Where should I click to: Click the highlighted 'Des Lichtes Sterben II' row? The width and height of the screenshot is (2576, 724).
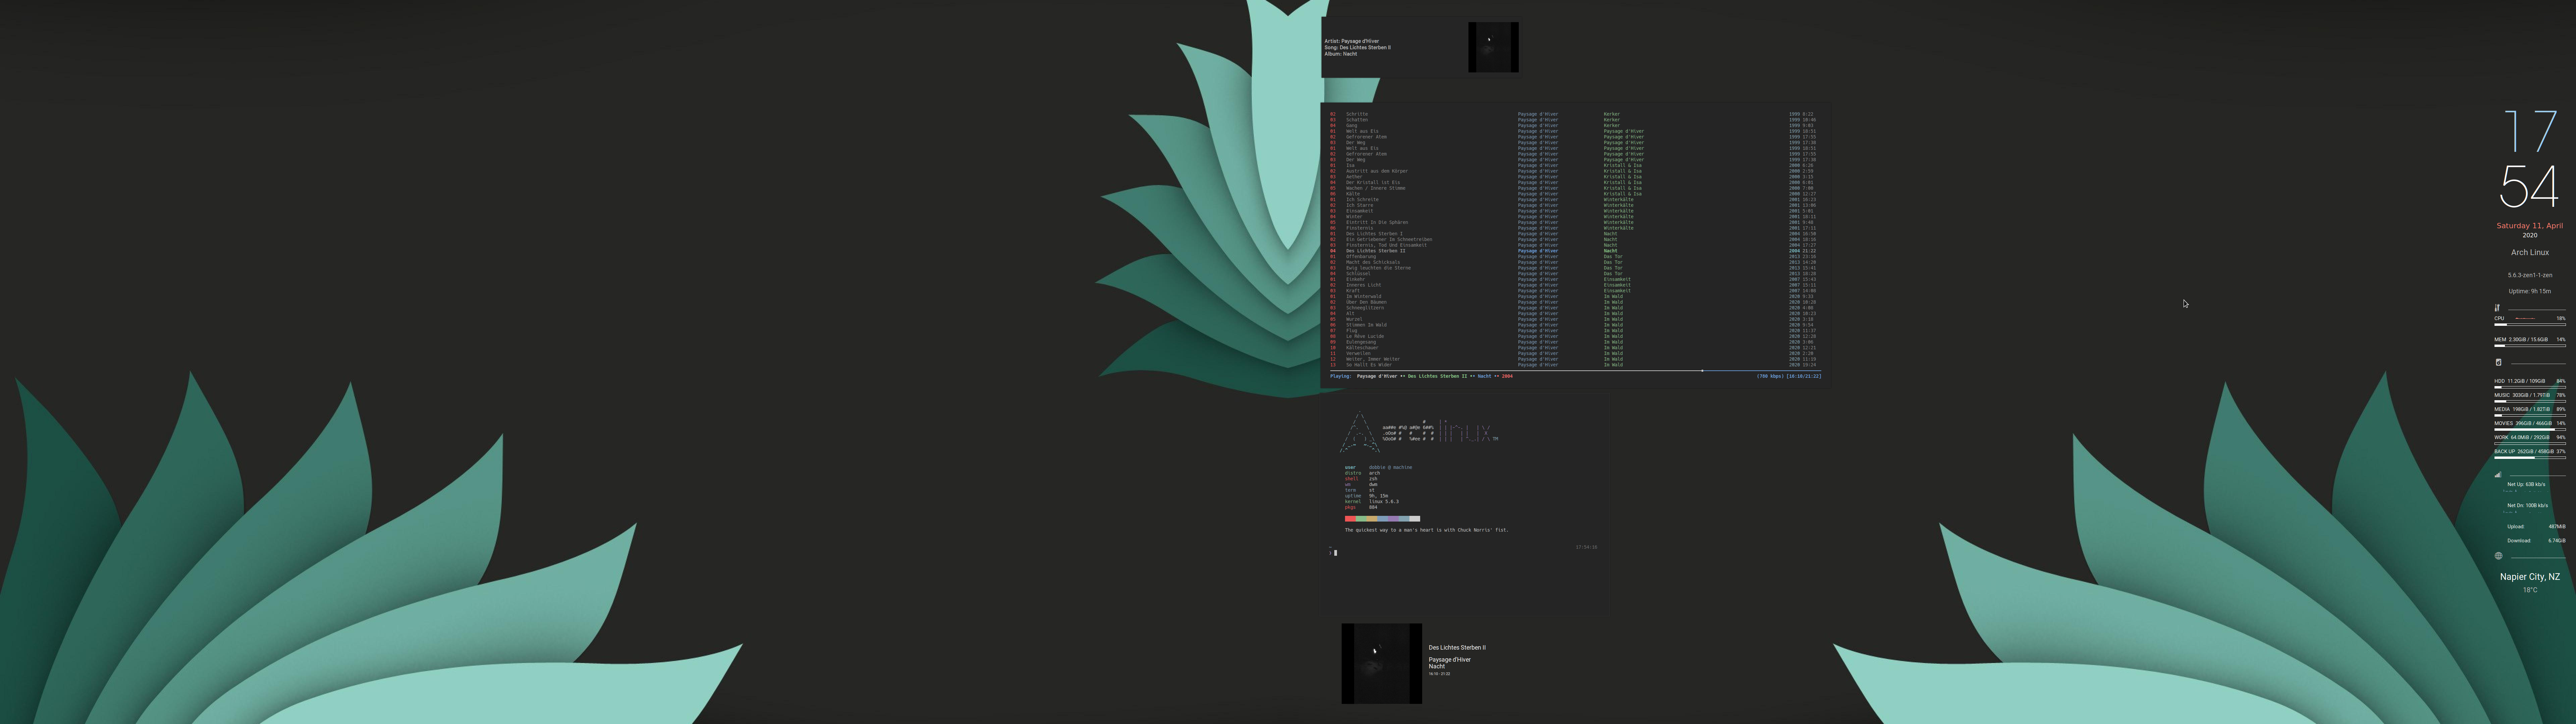pyautogui.click(x=1375, y=251)
